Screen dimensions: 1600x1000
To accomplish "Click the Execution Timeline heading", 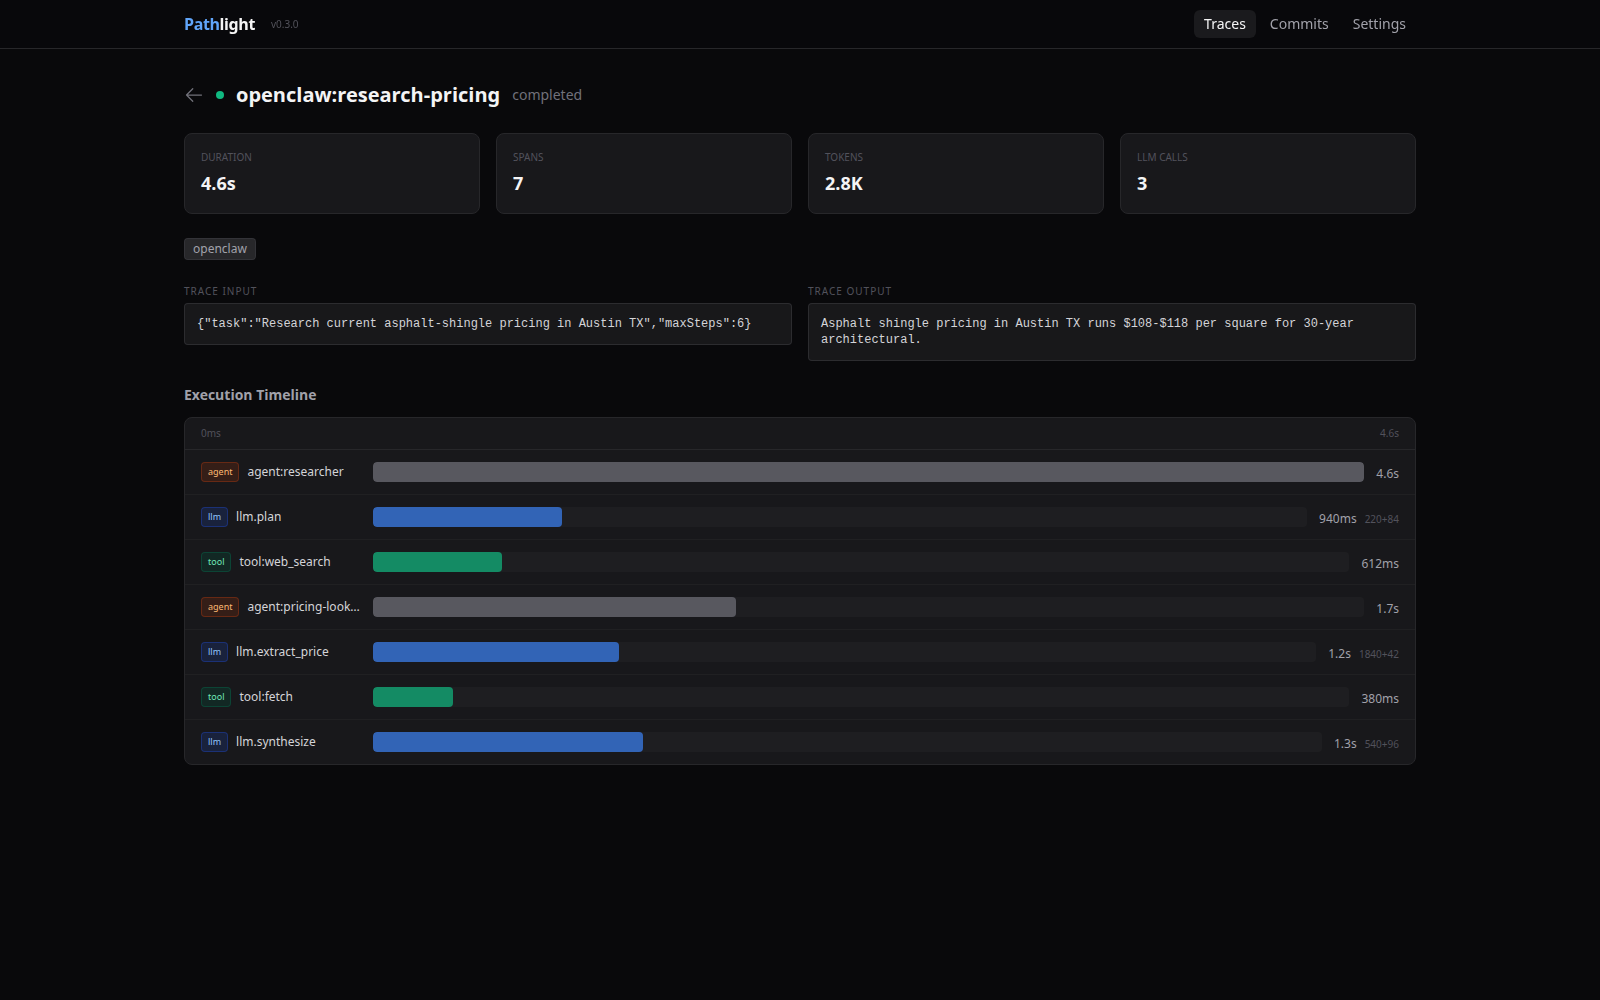I will tap(250, 395).
